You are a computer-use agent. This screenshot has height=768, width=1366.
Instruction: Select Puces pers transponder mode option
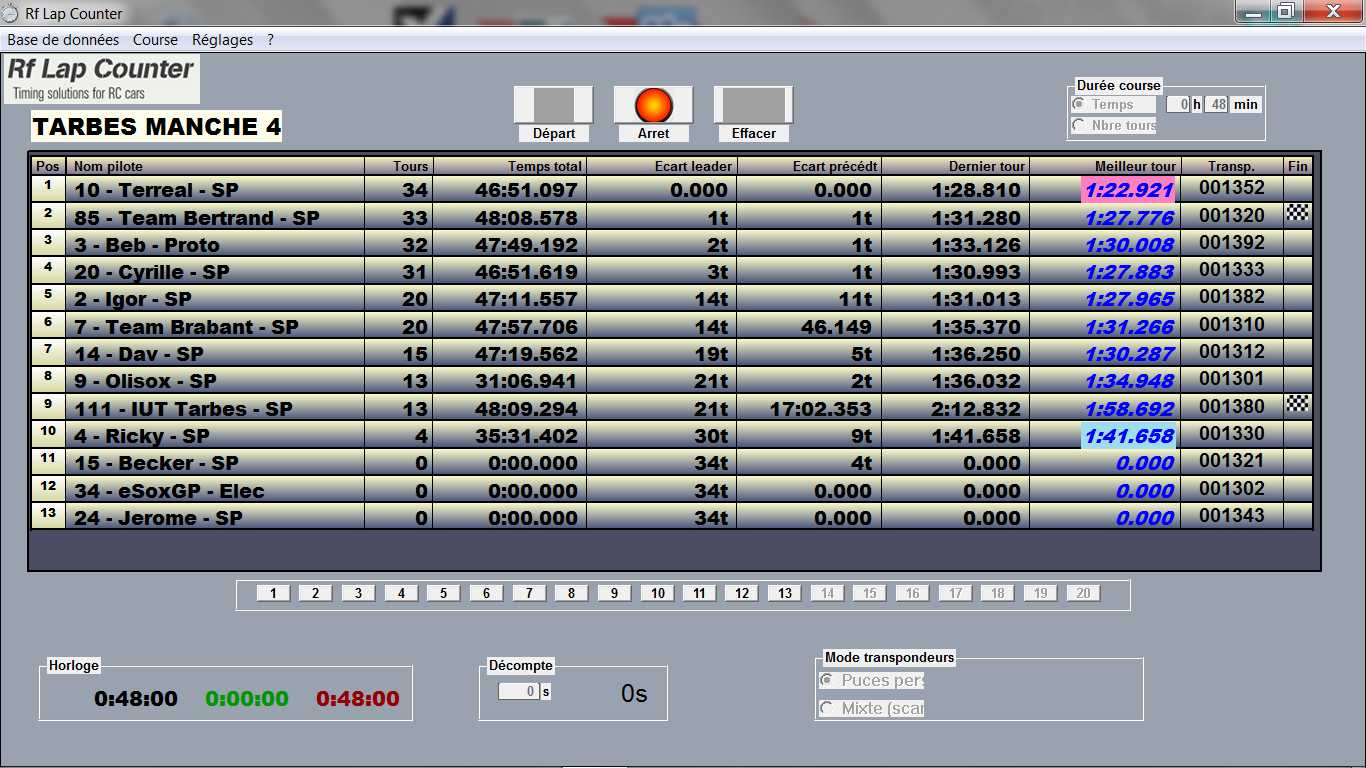click(827, 680)
